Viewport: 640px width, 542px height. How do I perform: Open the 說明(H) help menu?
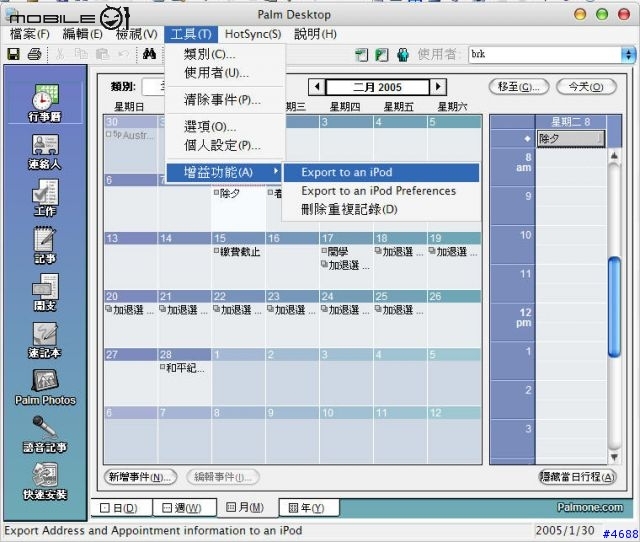point(316,34)
